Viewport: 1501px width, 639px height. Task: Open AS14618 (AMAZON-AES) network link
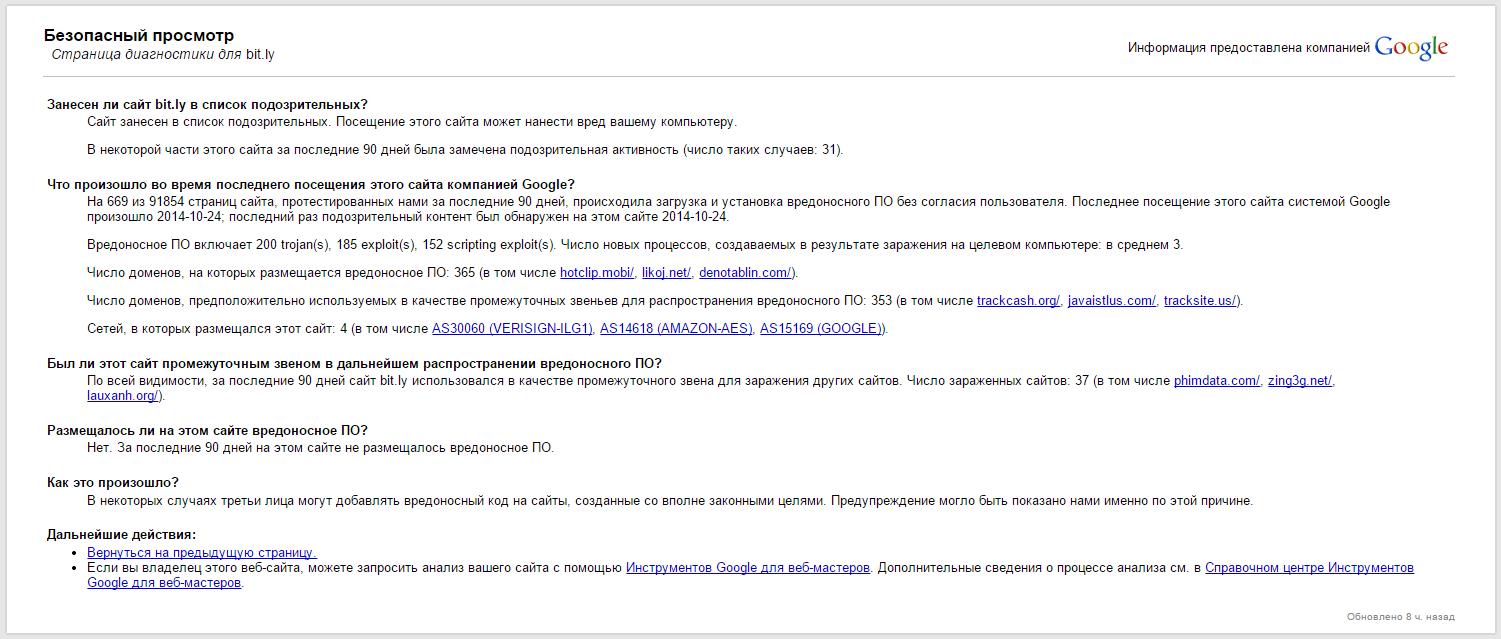(x=676, y=328)
